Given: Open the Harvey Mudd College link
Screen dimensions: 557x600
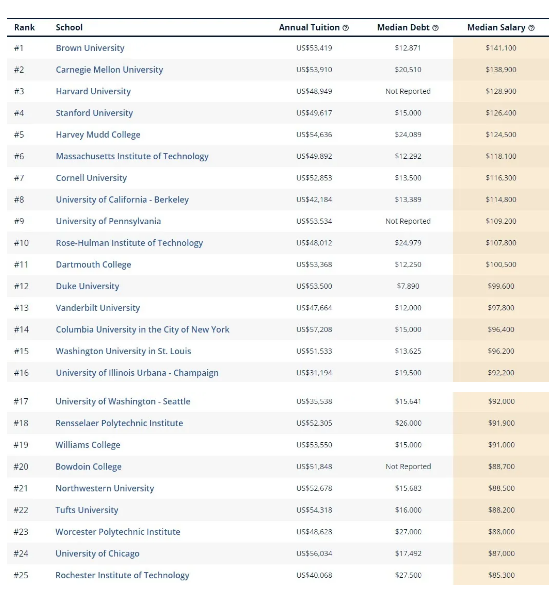Looking at the screenshot, I should point(98,135).
